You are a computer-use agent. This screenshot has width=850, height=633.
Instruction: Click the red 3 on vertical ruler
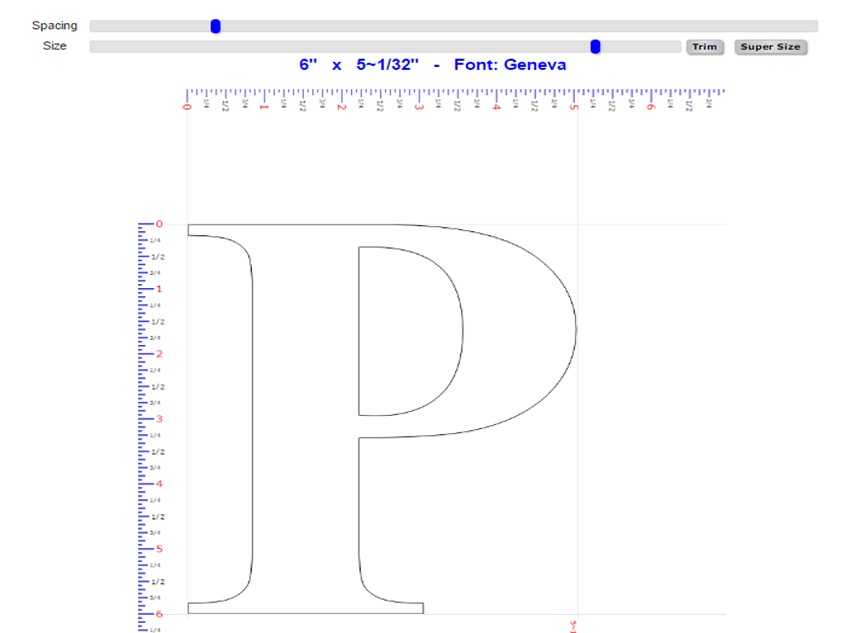coord(159,419)
